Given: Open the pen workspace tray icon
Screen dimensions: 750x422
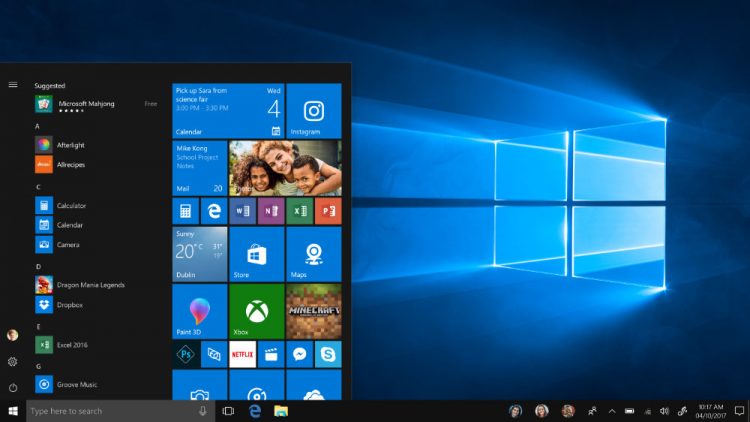Looking at the screenshot, I should click(682, 411).
